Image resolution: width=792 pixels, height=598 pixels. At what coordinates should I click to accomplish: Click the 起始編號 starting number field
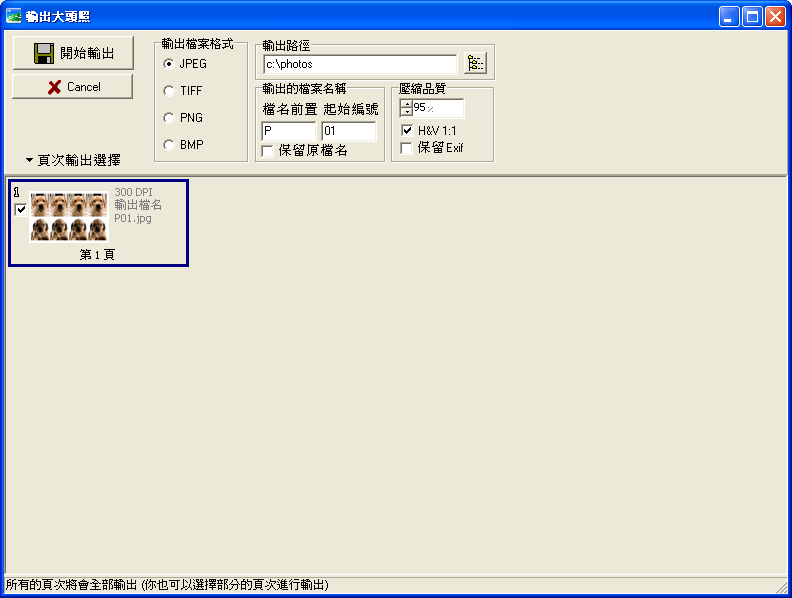(x=348, y=131)
